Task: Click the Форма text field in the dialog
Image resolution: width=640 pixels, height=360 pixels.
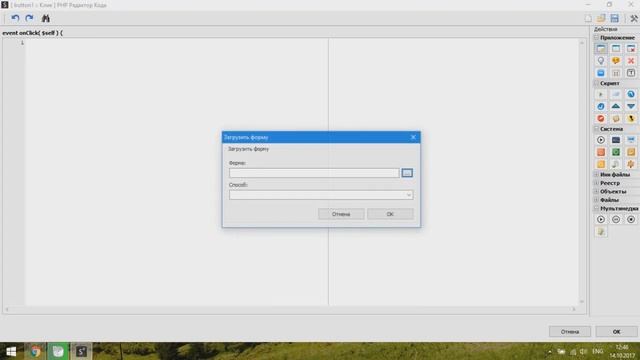Action: click(x=314, y=173)
